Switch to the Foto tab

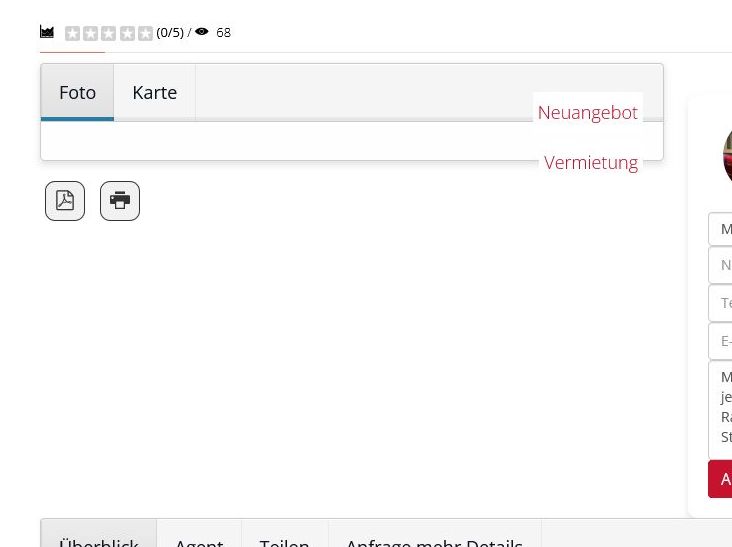pyautogui.click(x=77, y=92)
